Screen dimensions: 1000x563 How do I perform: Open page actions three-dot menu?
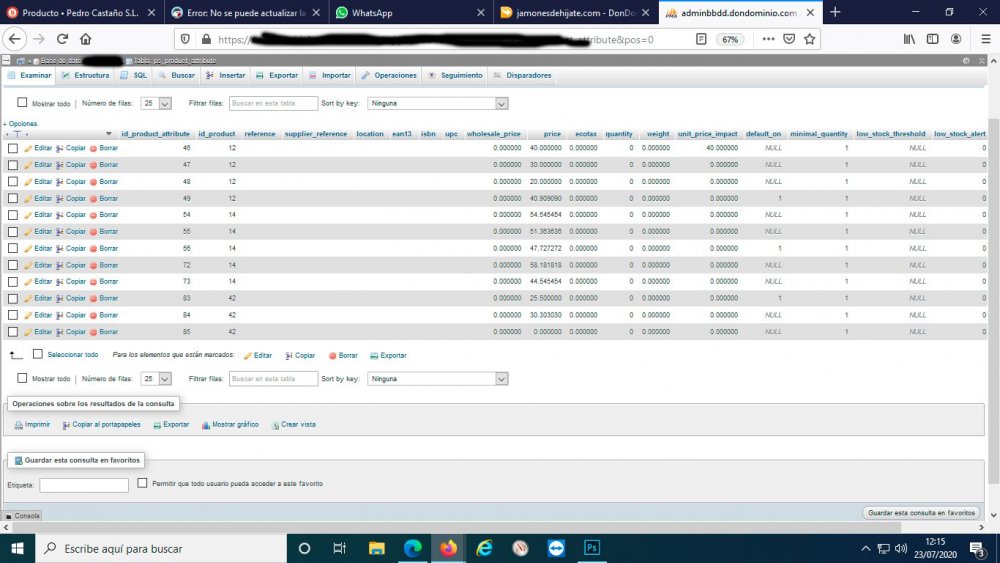[x=768, y=39]
